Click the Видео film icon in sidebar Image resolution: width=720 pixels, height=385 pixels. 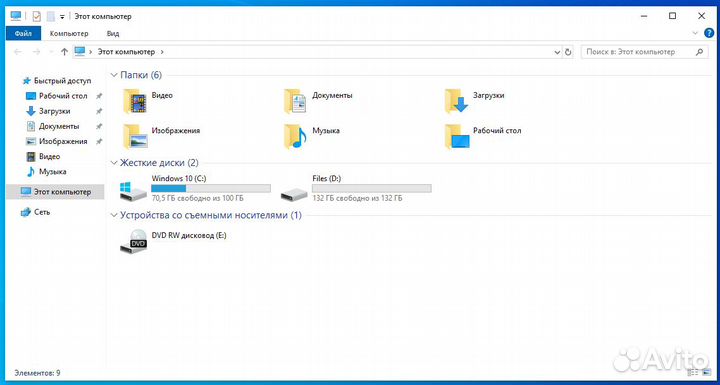coord(31,157)
